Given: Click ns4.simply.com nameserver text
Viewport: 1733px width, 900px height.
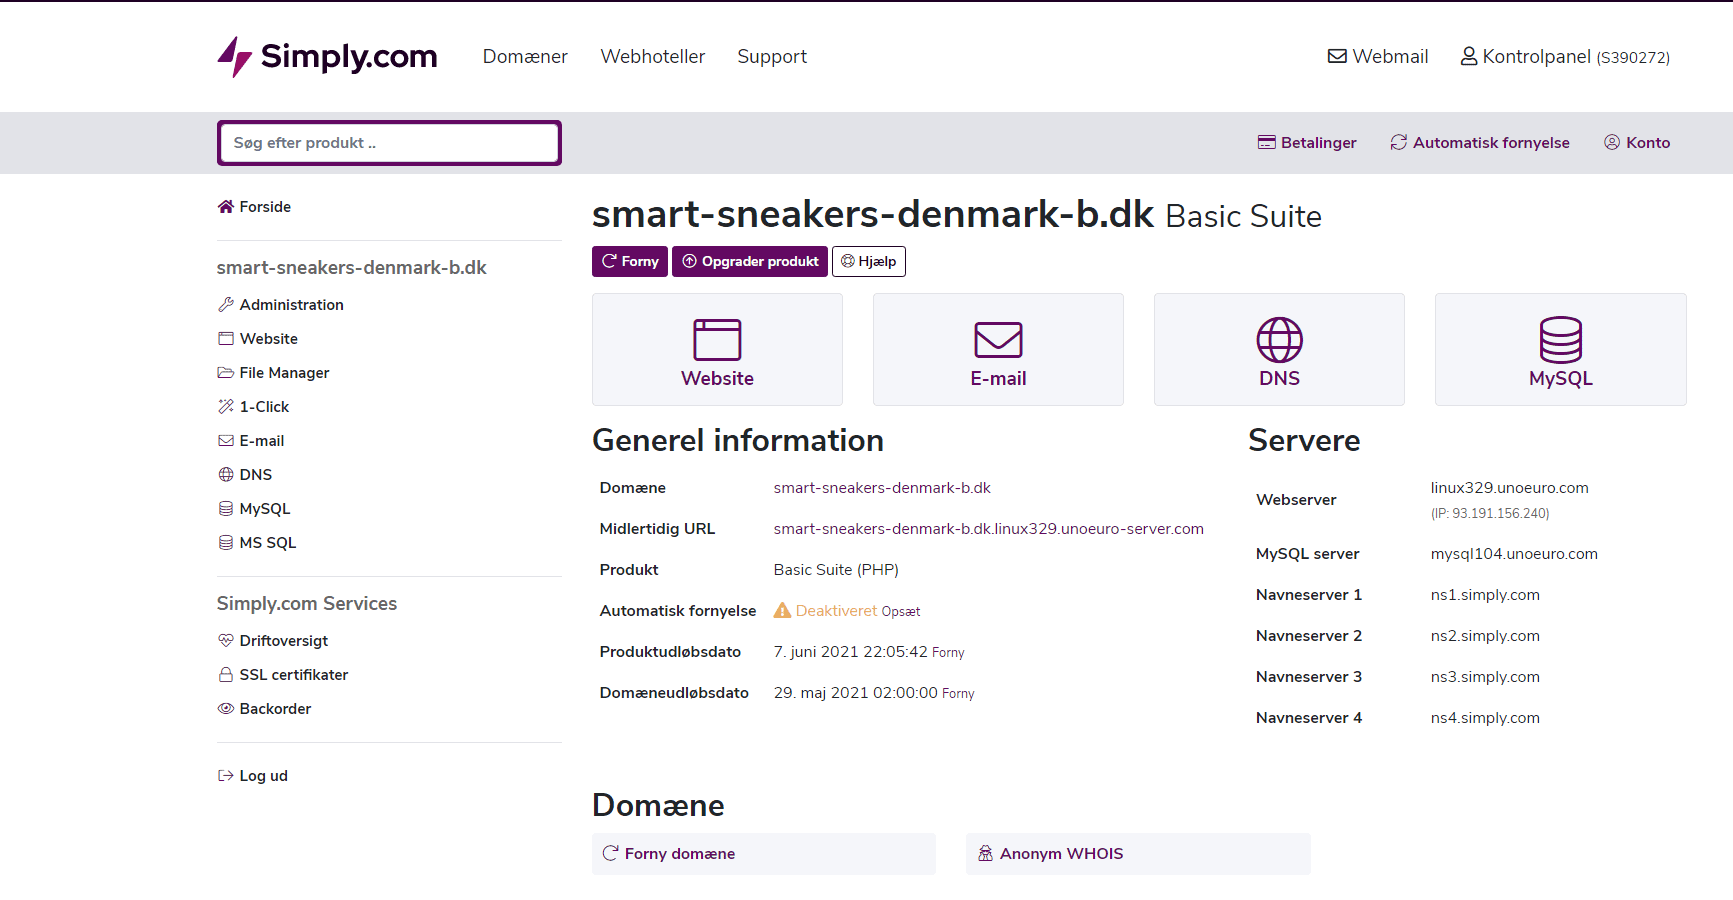Looking at the screenshot, I should 1485,718.
